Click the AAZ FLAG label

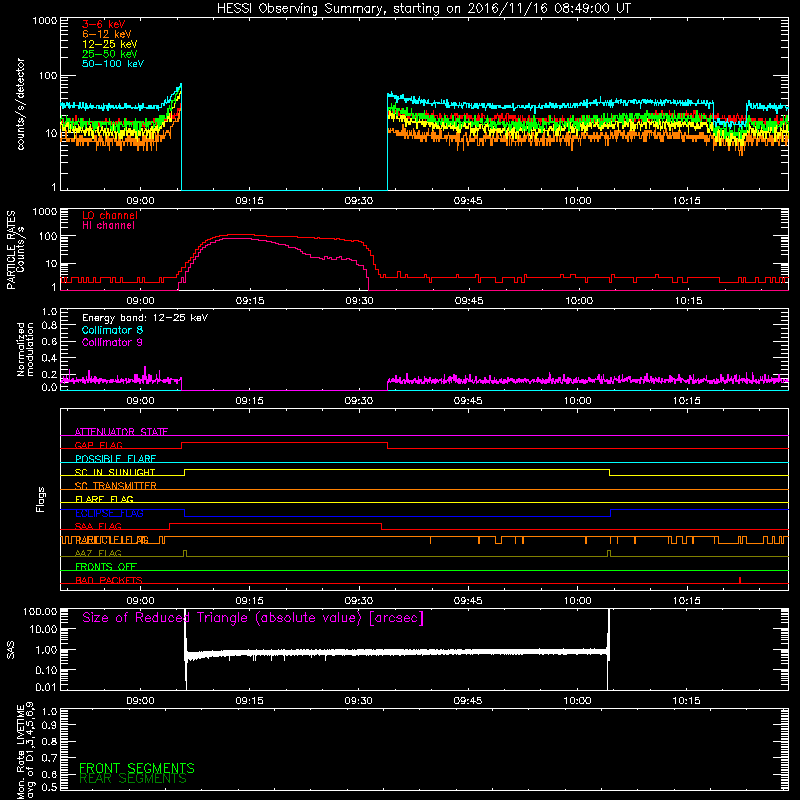pos(98,553)
